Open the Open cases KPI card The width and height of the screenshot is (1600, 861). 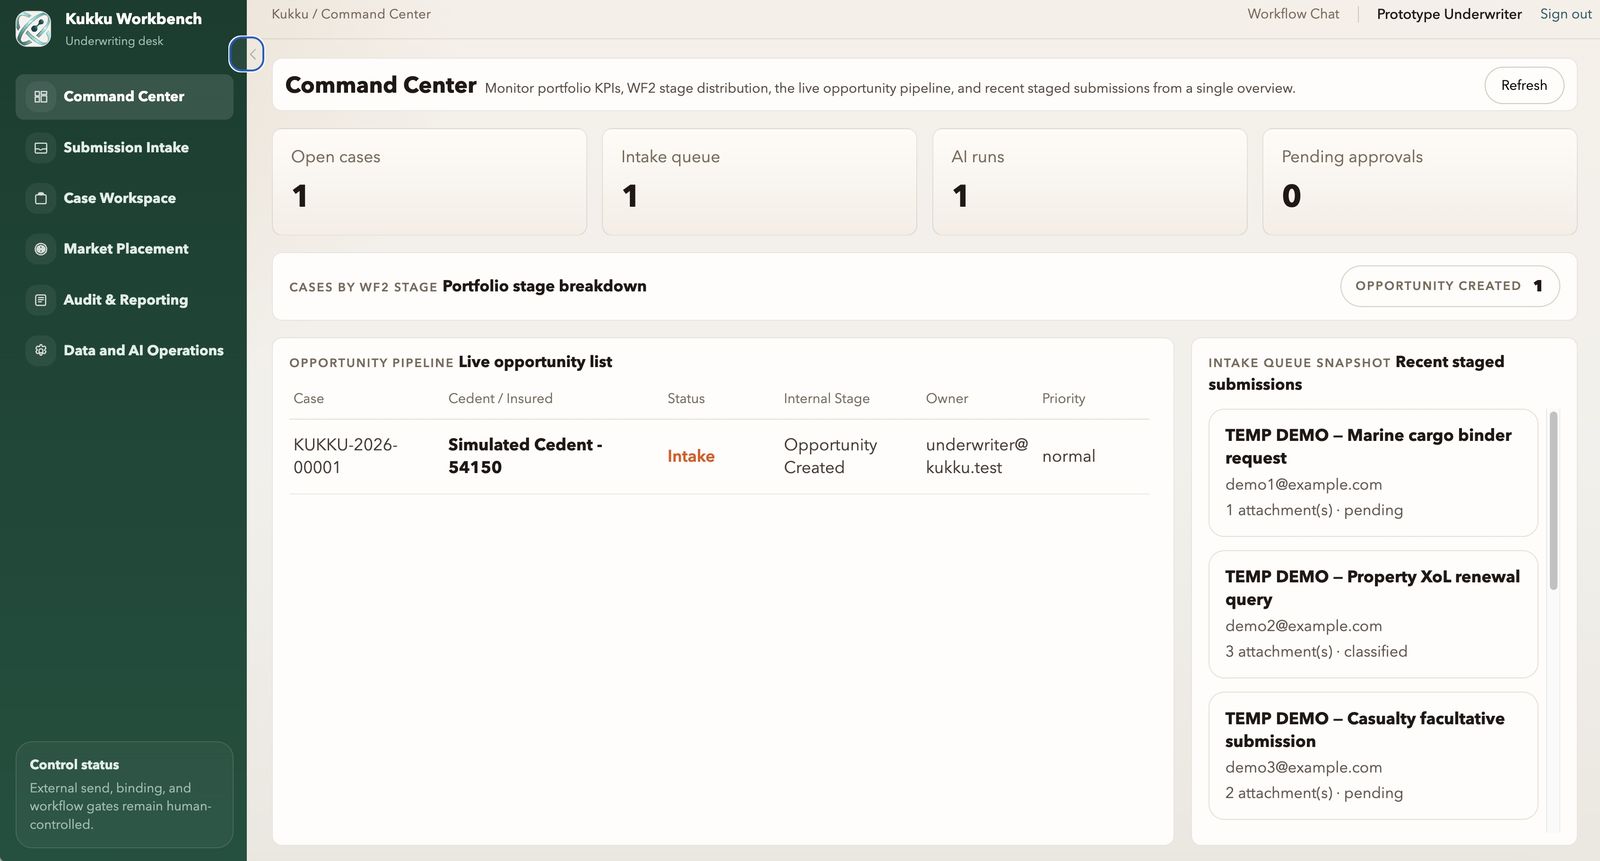click(x=429, y=182)
